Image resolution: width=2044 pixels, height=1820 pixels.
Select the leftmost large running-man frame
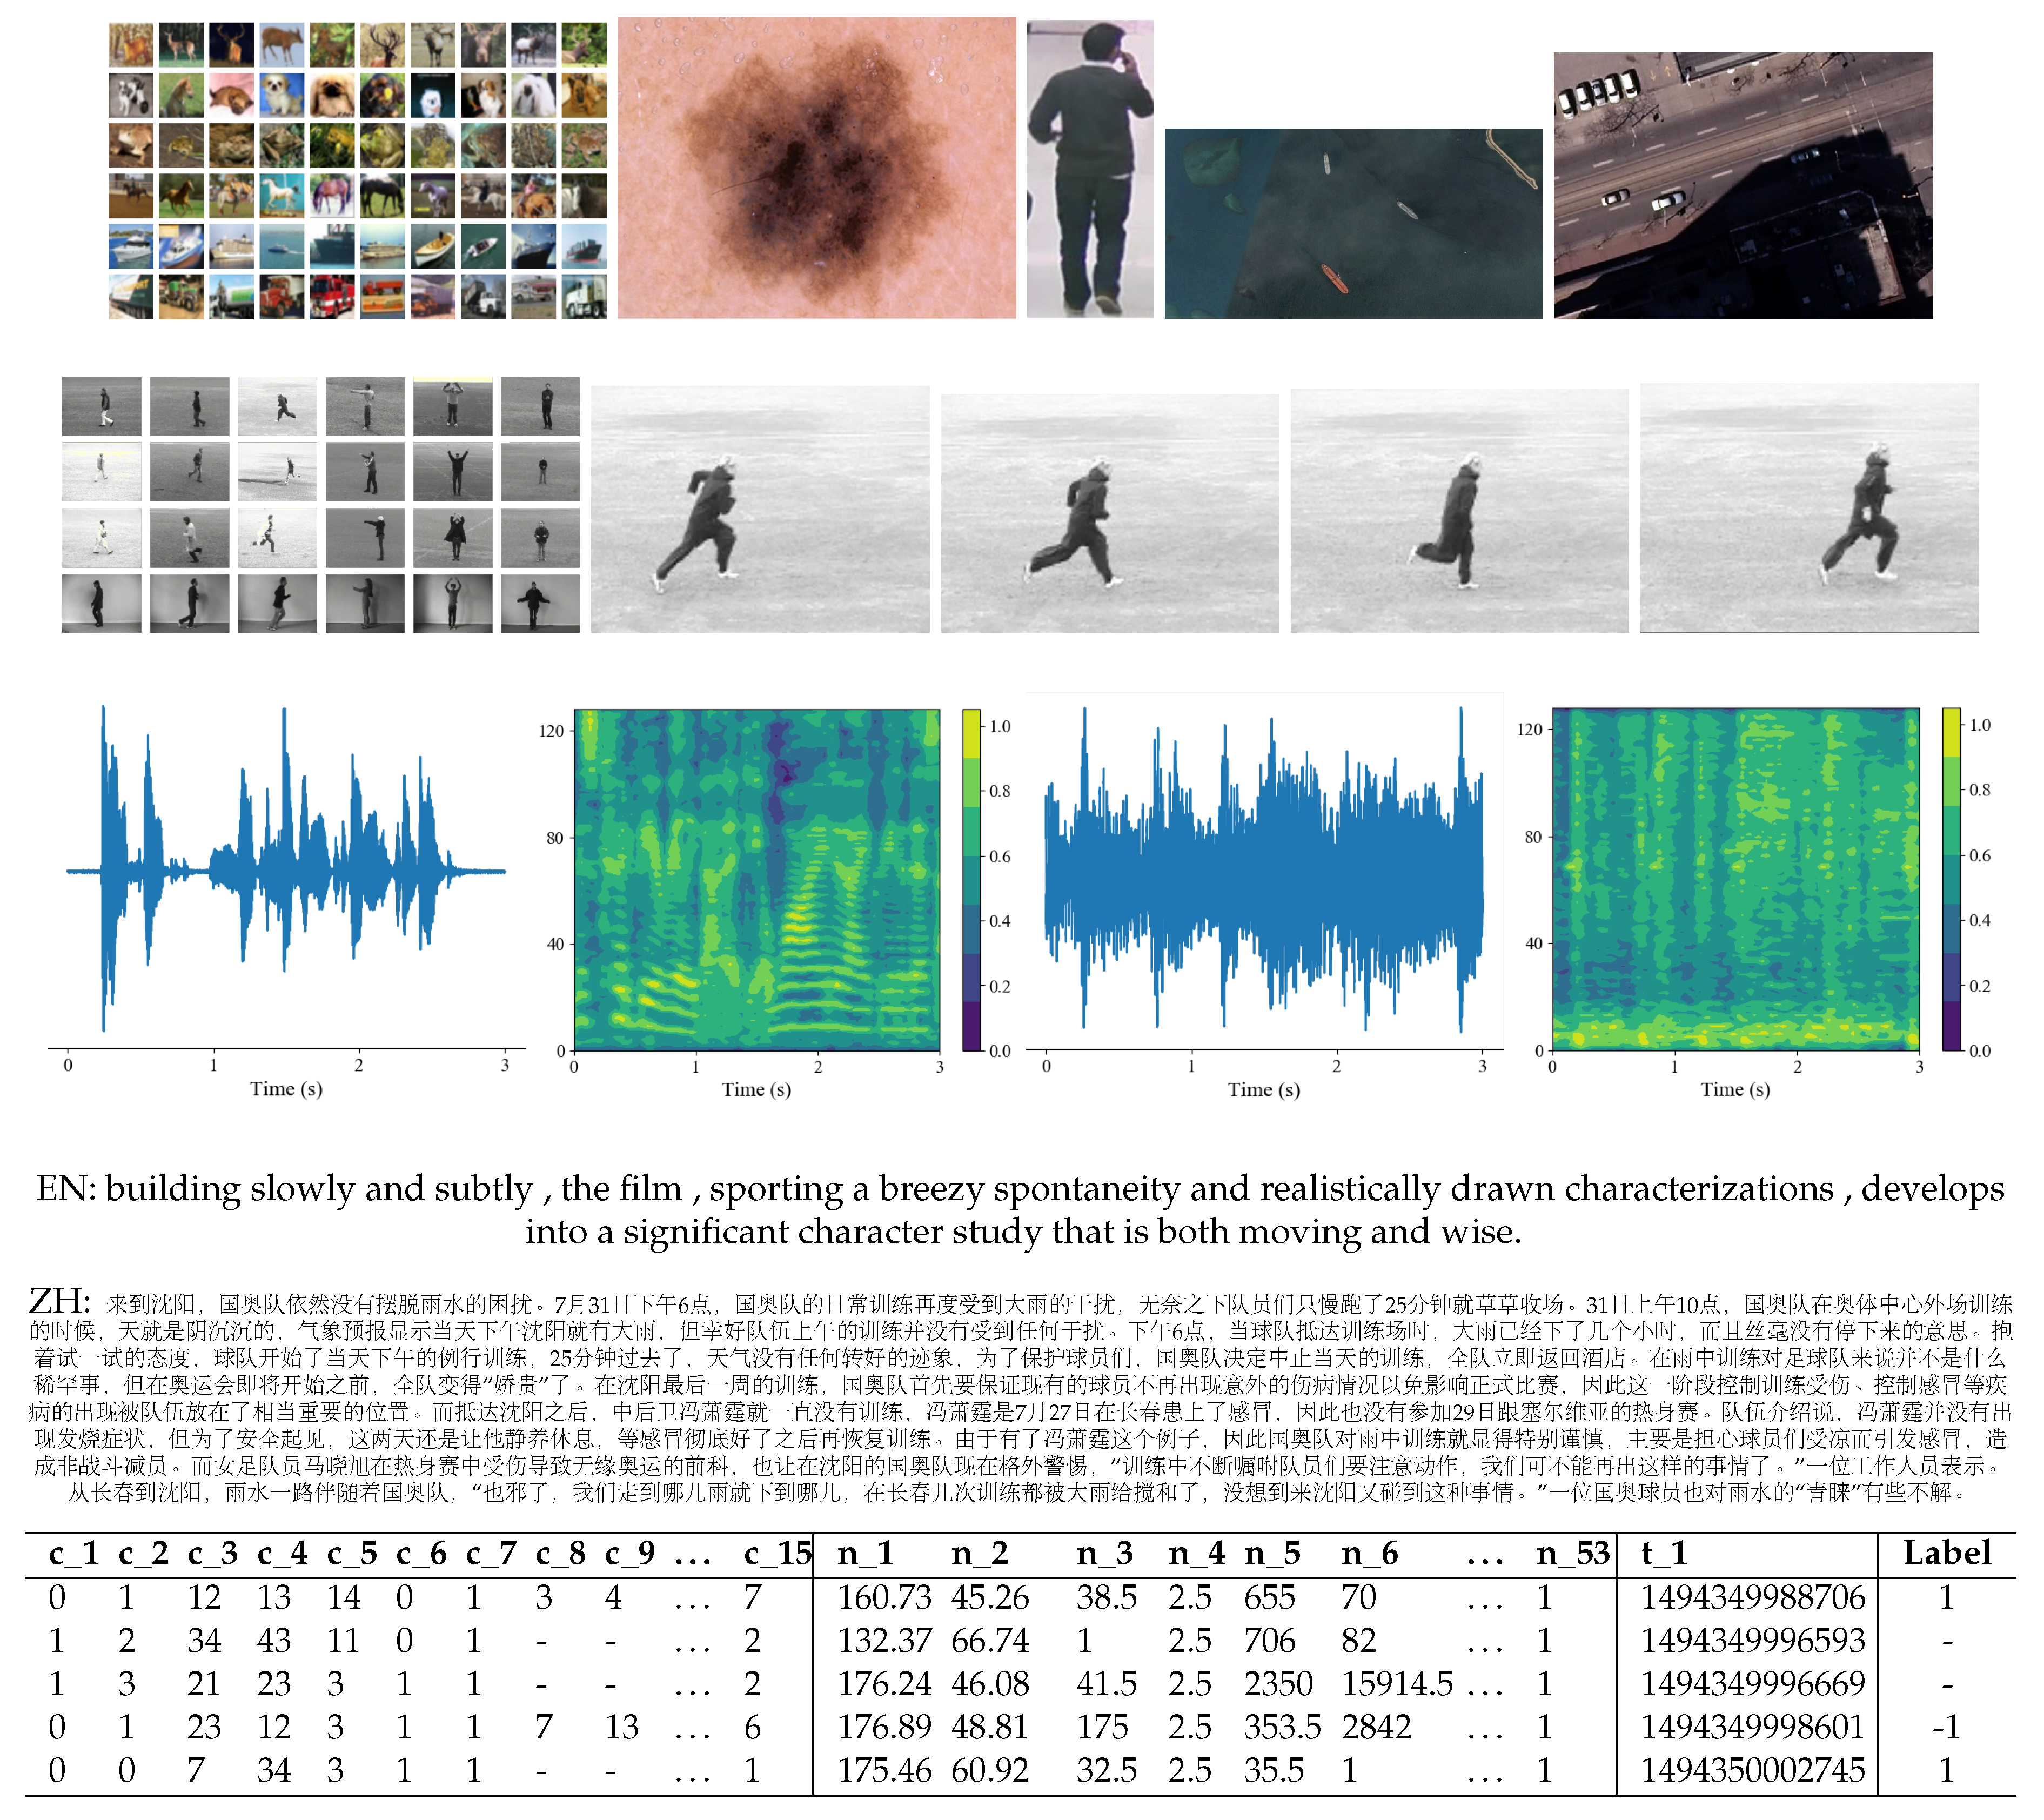(759, 510)
